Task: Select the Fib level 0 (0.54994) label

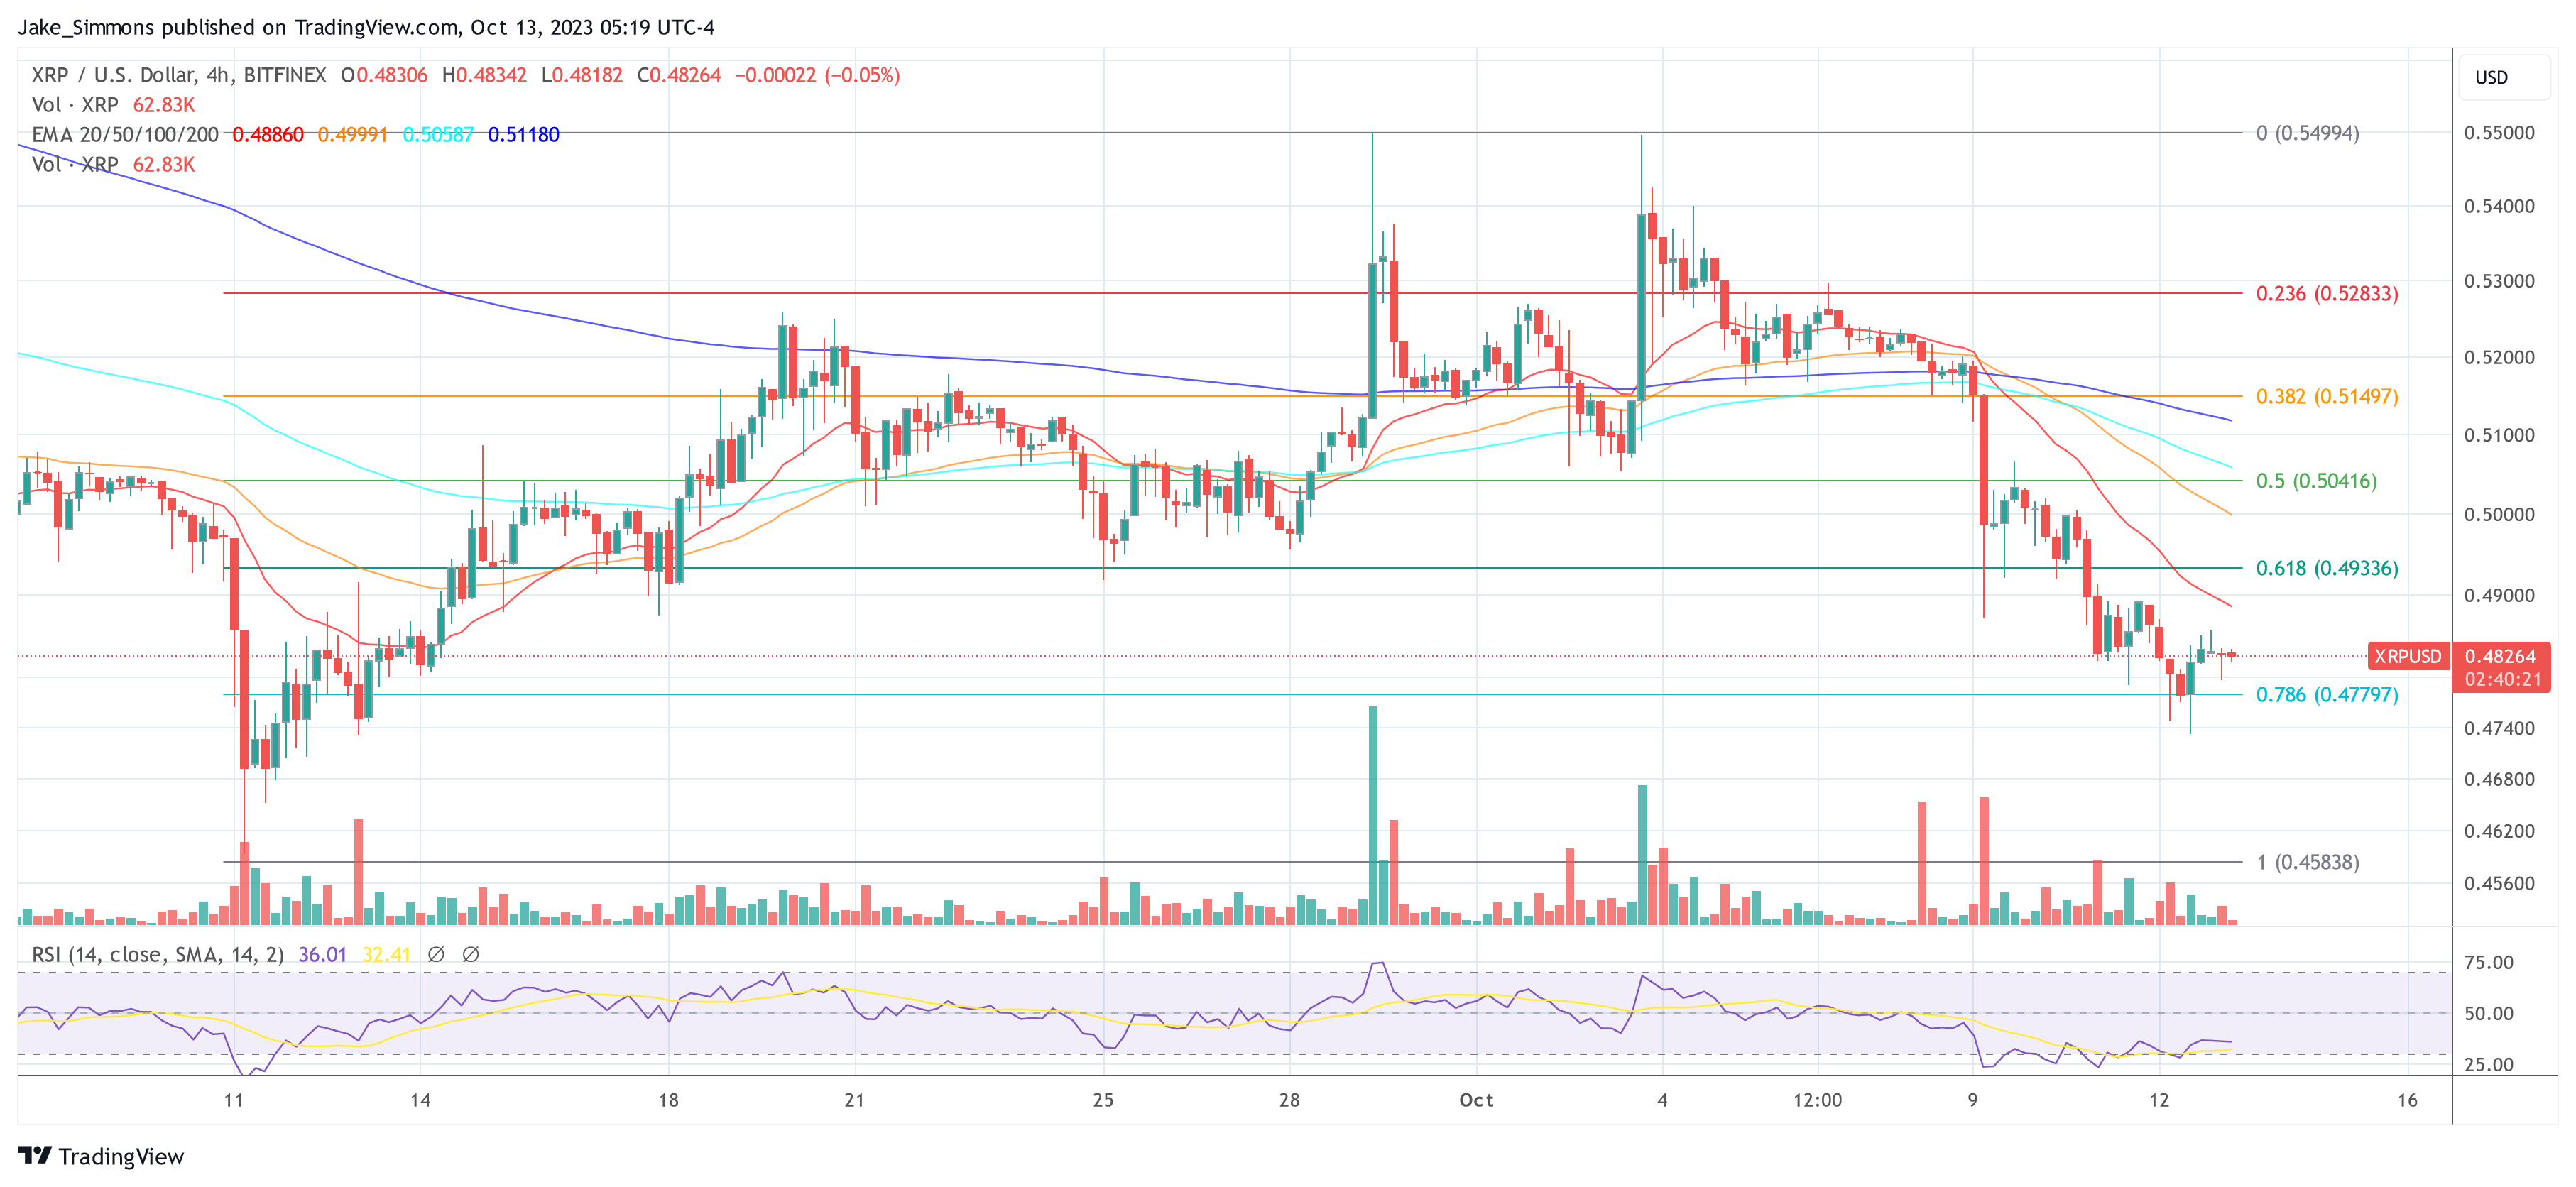Action: (2307, 133)
